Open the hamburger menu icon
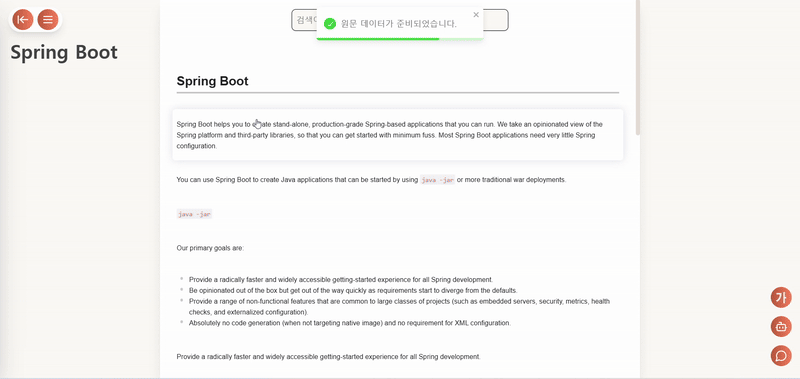Screen dimensions: 800x379 [47, 20]
